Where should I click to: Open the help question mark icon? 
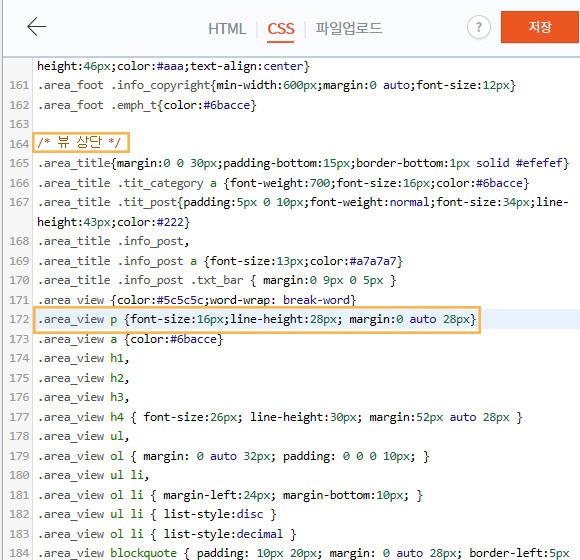pos(479,27)
